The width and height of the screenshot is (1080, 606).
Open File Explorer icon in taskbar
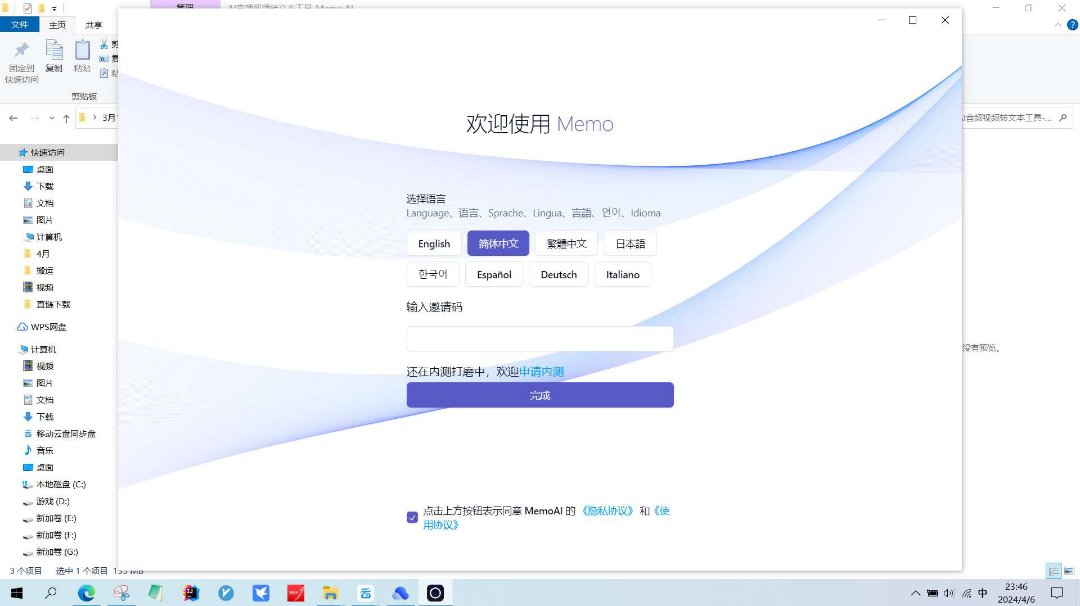pos(330,593)
